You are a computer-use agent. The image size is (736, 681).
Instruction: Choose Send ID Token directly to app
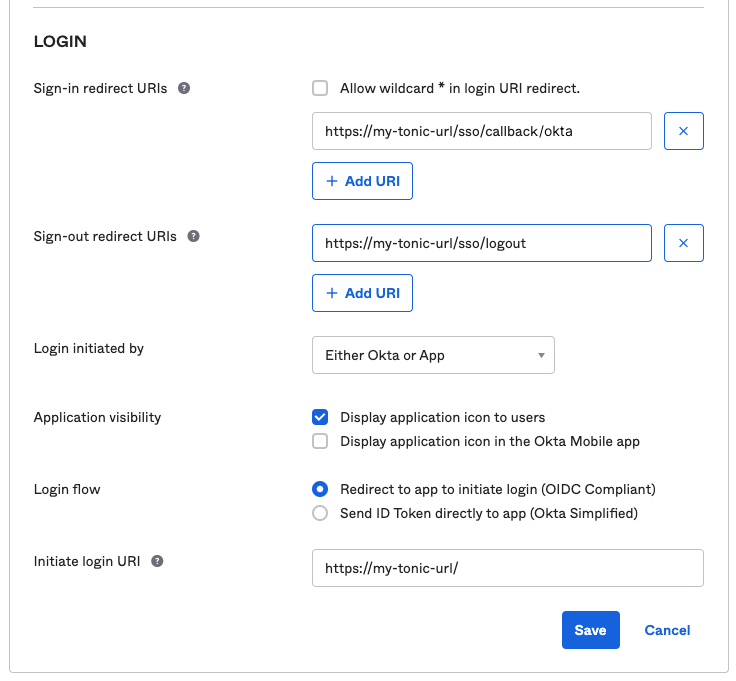[x=320, y=513]
